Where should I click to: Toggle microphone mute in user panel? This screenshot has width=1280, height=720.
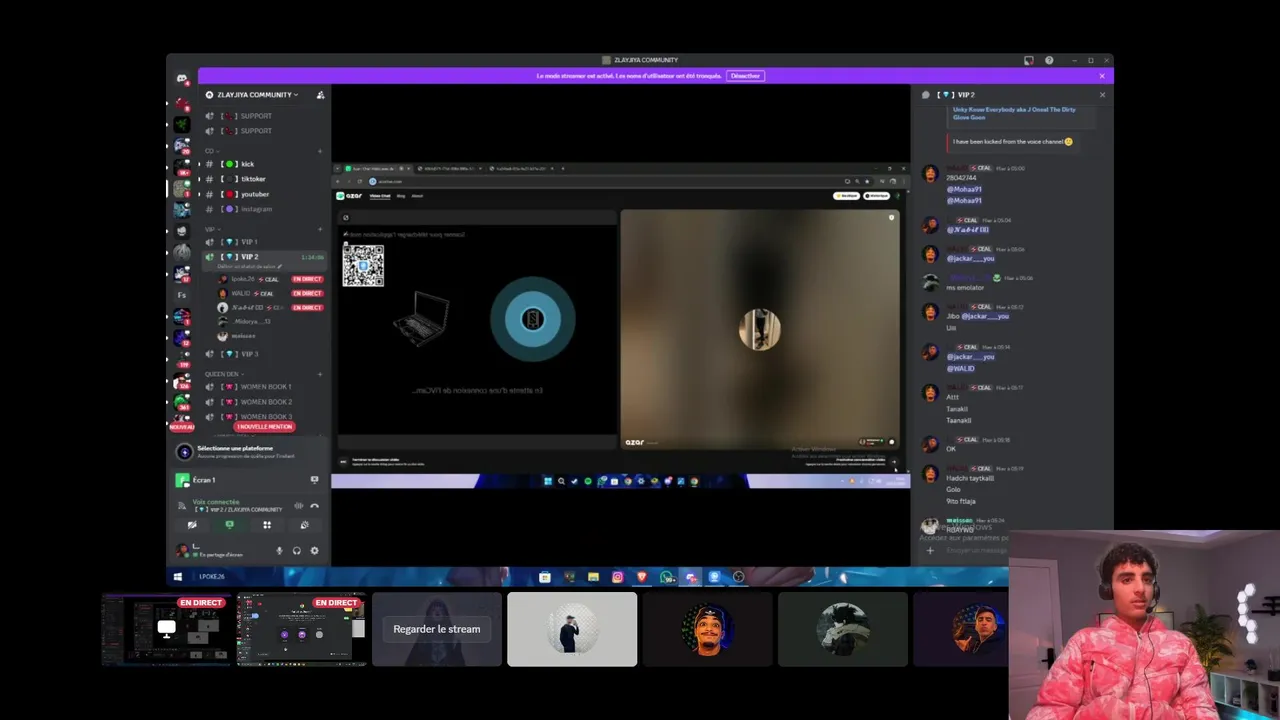point(279,550)
